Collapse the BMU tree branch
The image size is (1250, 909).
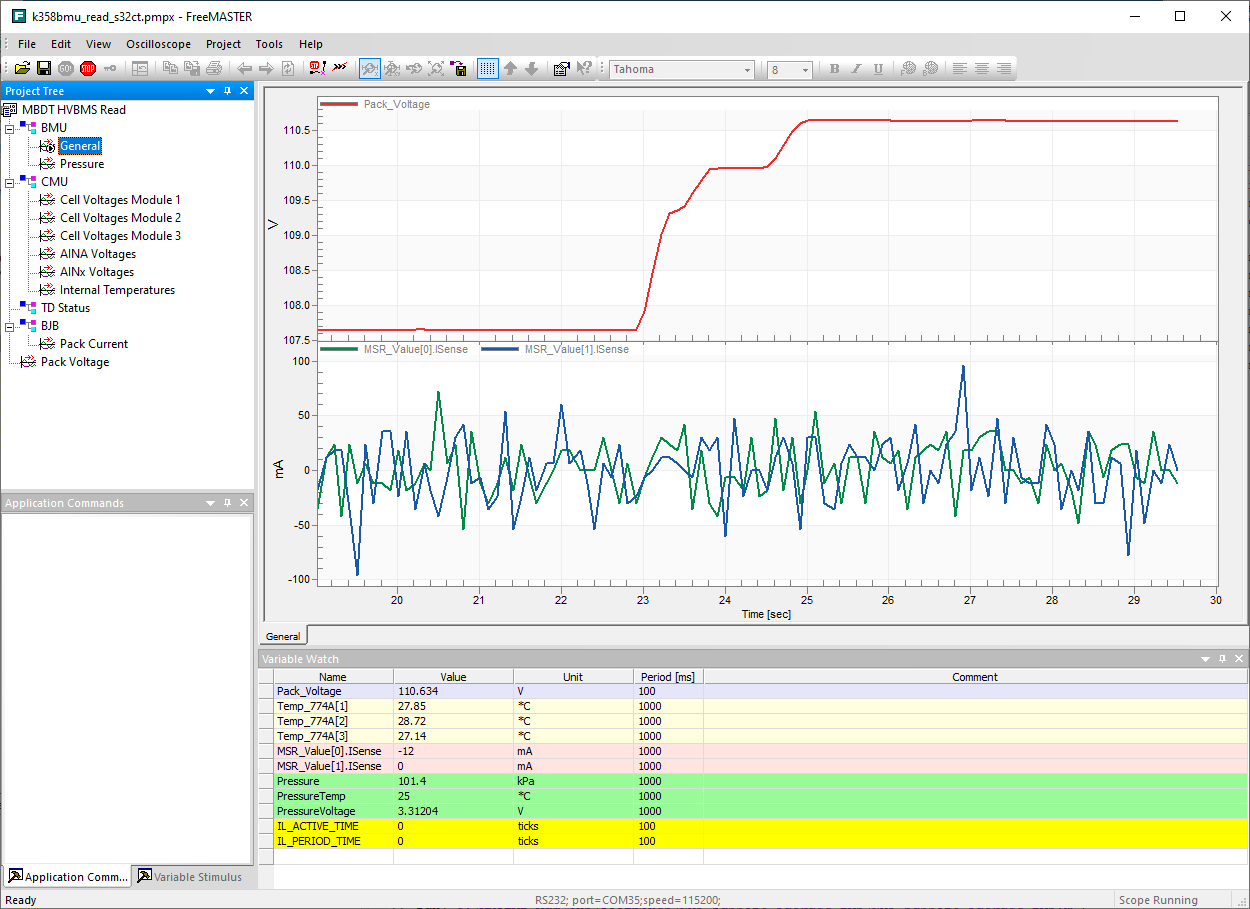click(x=8, y=127)
